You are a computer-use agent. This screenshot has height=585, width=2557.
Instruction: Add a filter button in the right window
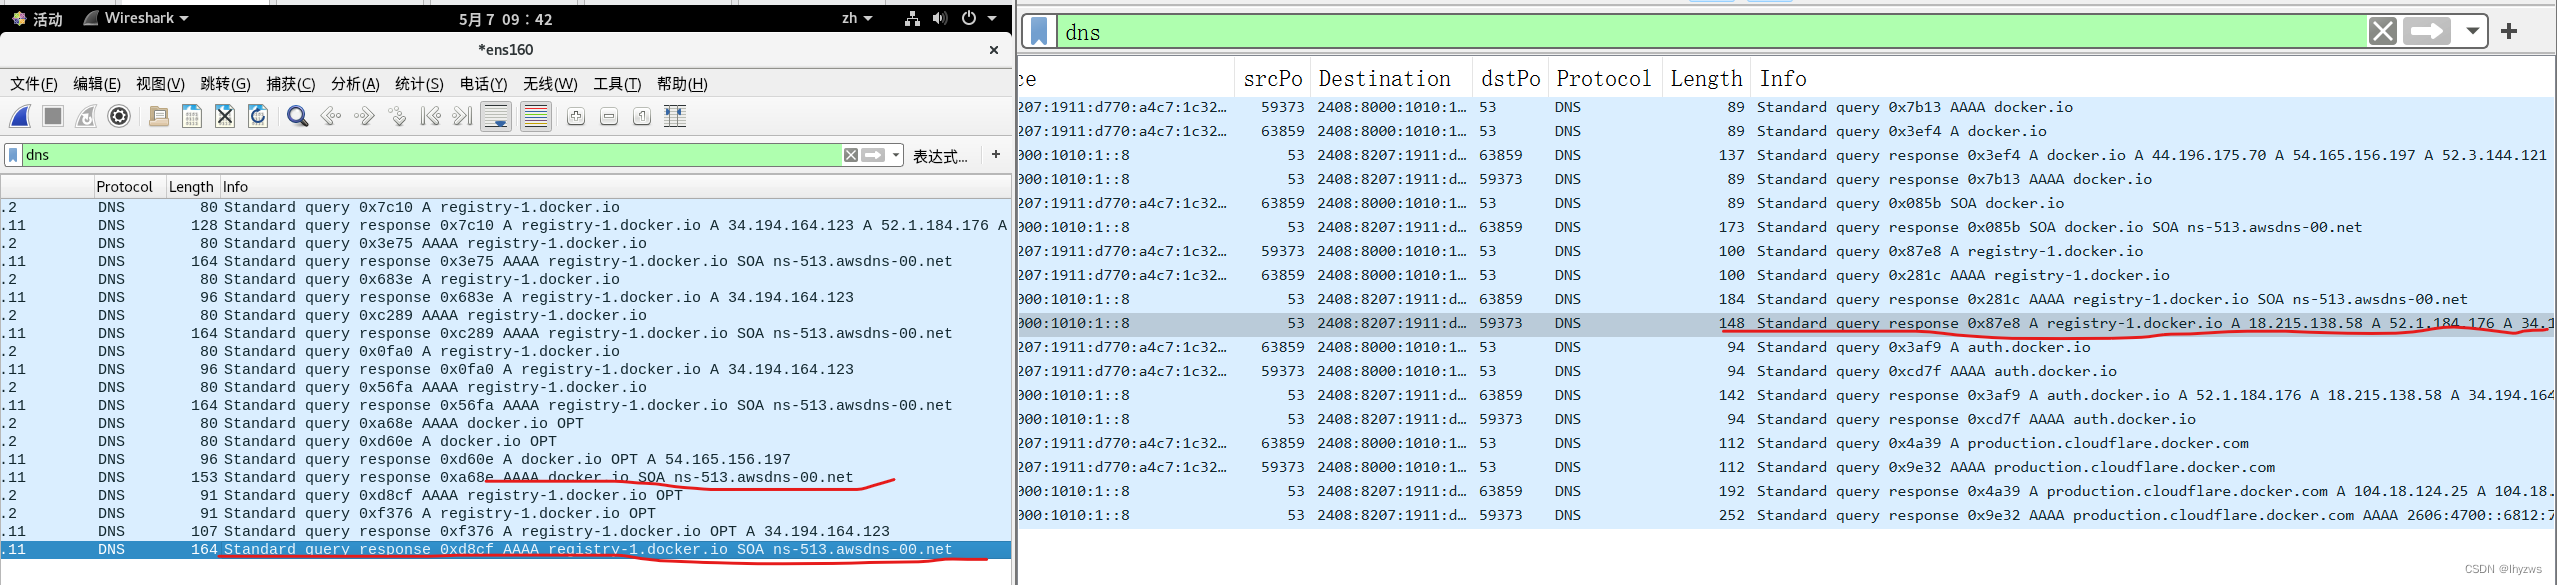[2509, 32]
